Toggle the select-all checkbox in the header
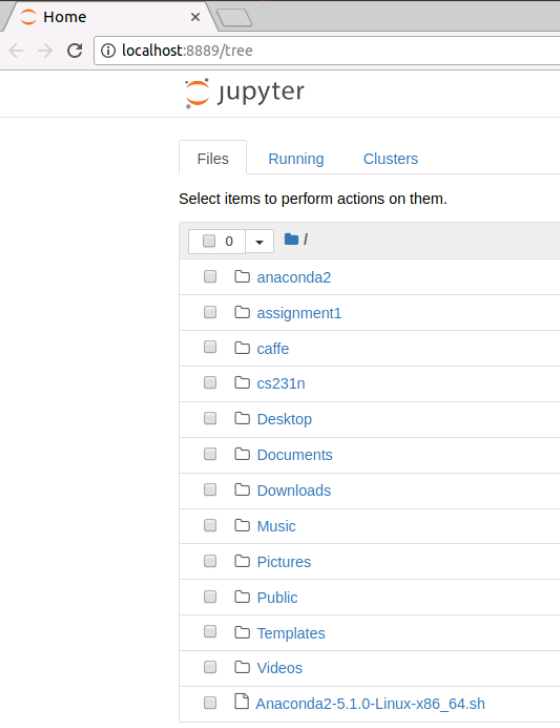Image resolution: width=560 pixels, height=728 pixels. 209,240
